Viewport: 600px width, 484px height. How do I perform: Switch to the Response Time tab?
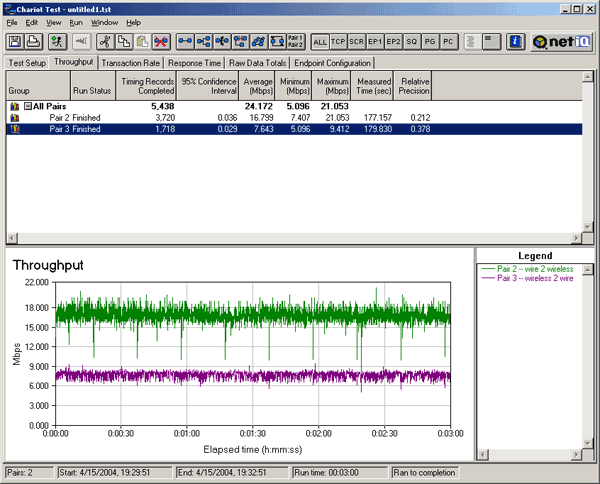tap(195, 62)
